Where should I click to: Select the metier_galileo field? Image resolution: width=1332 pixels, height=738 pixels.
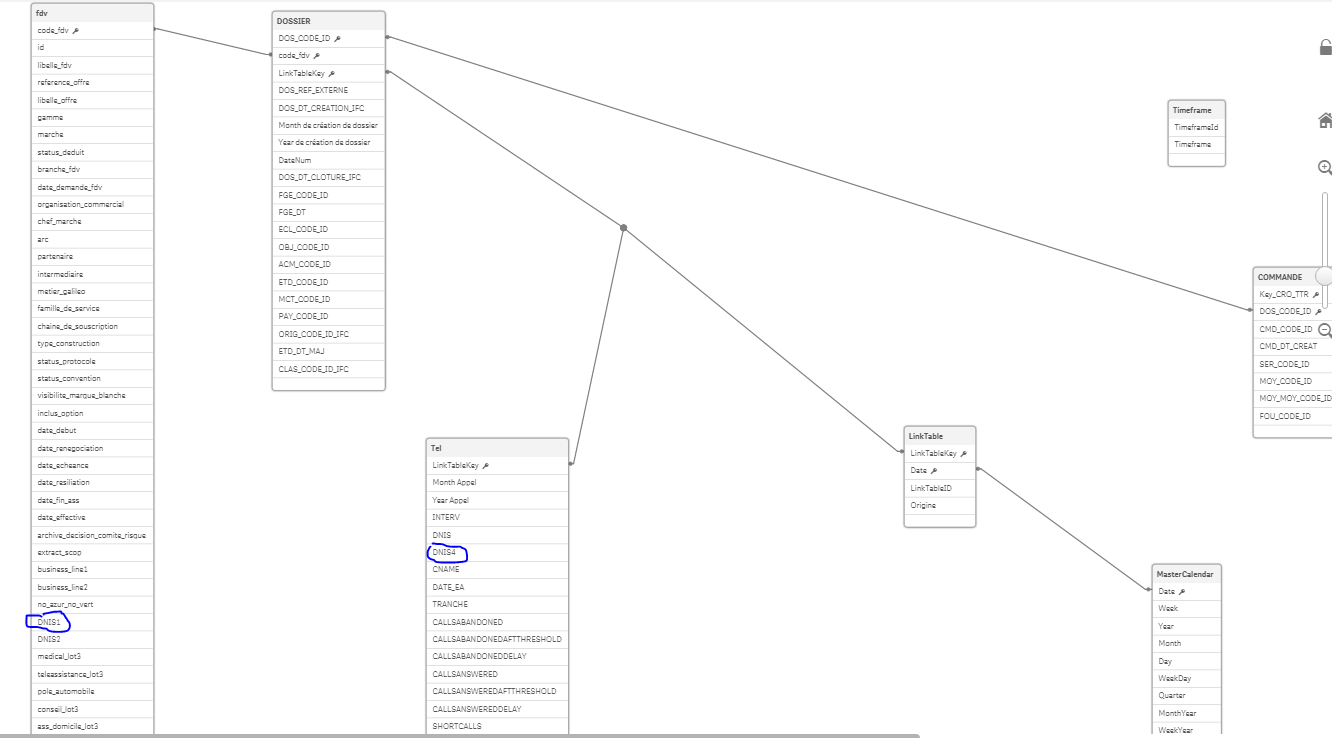(93, 291)
